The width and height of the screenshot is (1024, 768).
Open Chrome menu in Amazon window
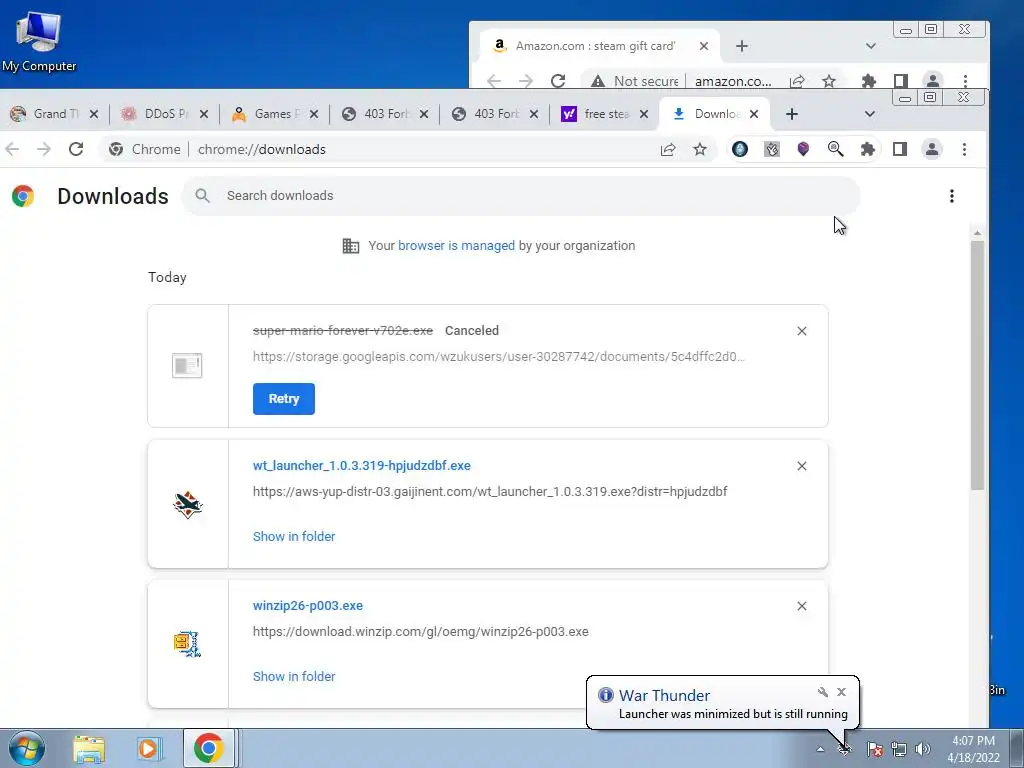[965, 81]
